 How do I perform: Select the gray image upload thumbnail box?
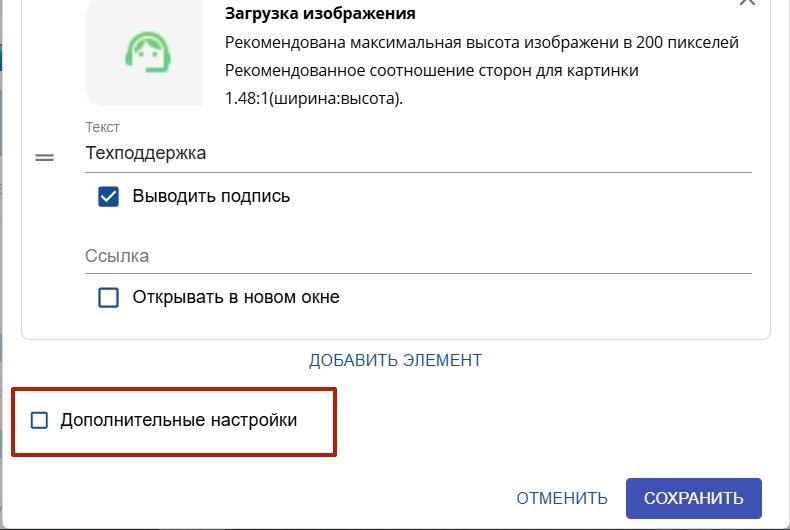click(x=144, y=52)
